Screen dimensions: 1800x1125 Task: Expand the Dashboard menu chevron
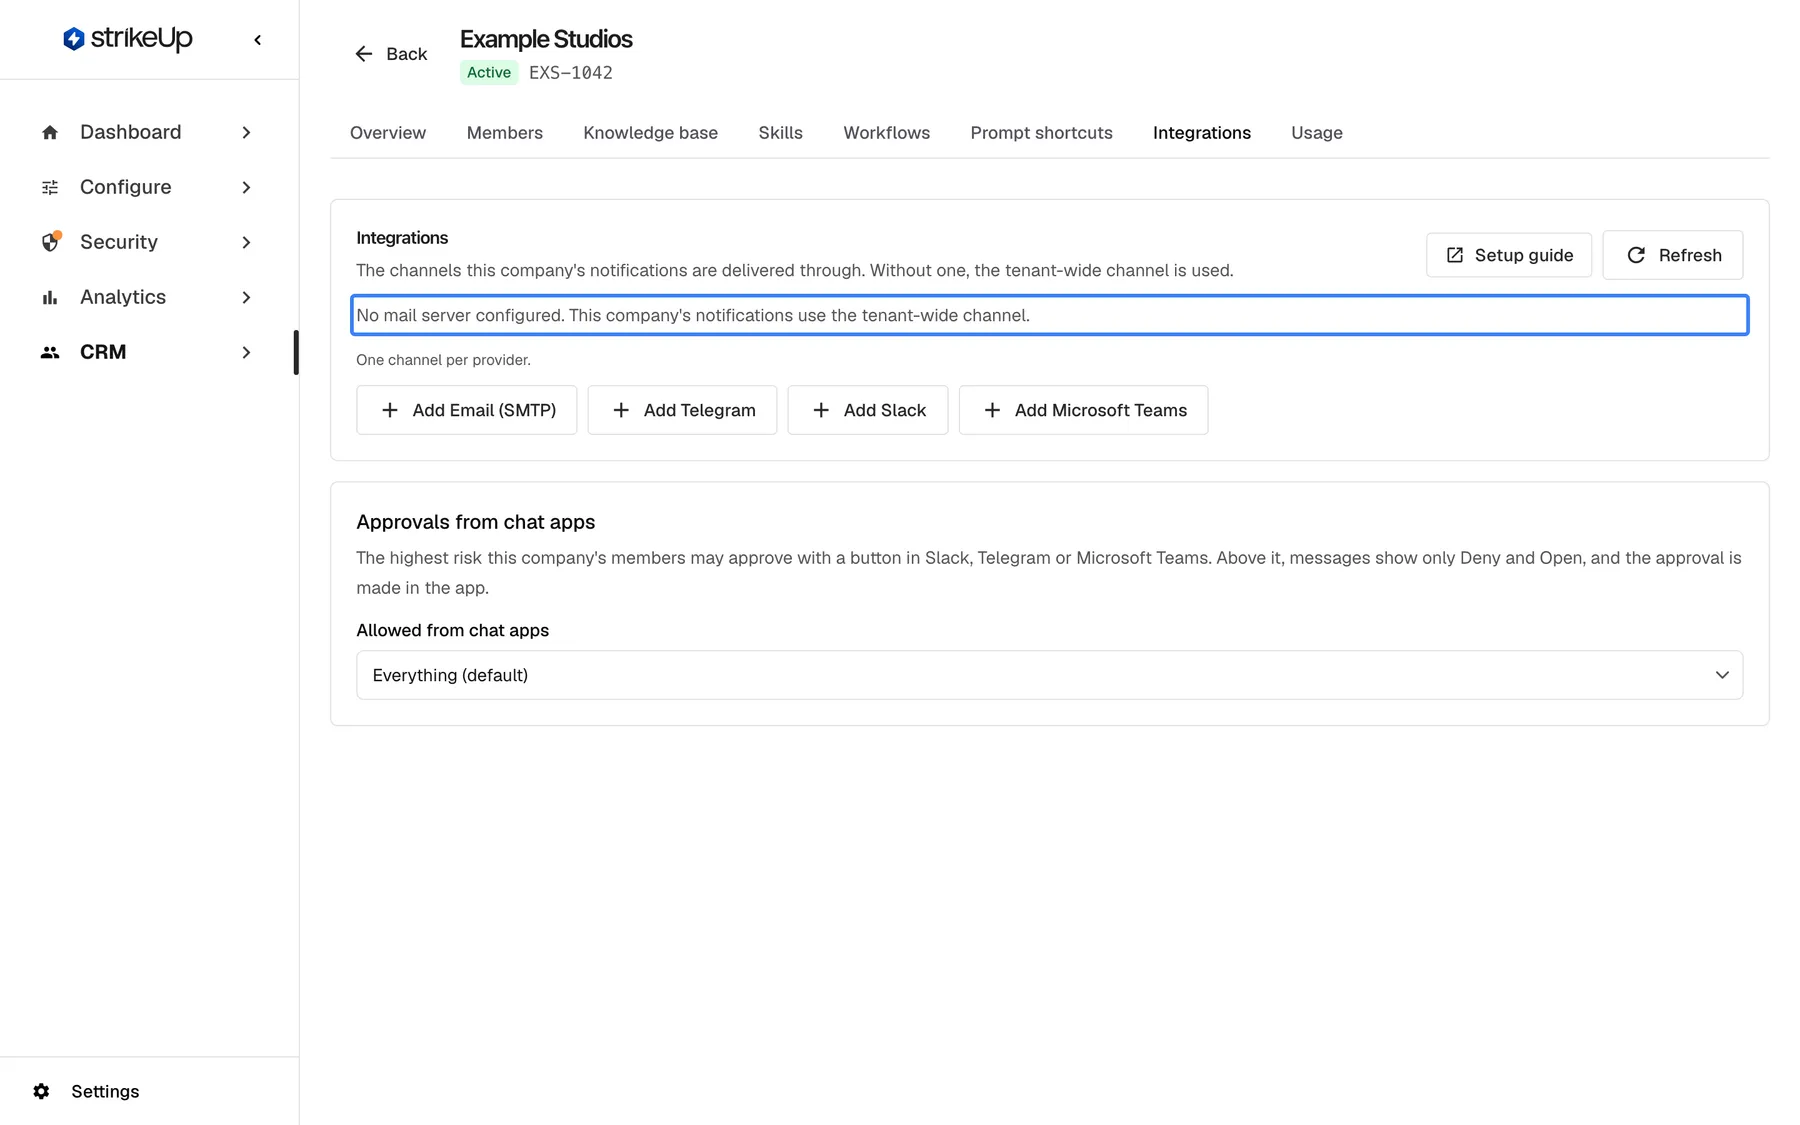246,133
